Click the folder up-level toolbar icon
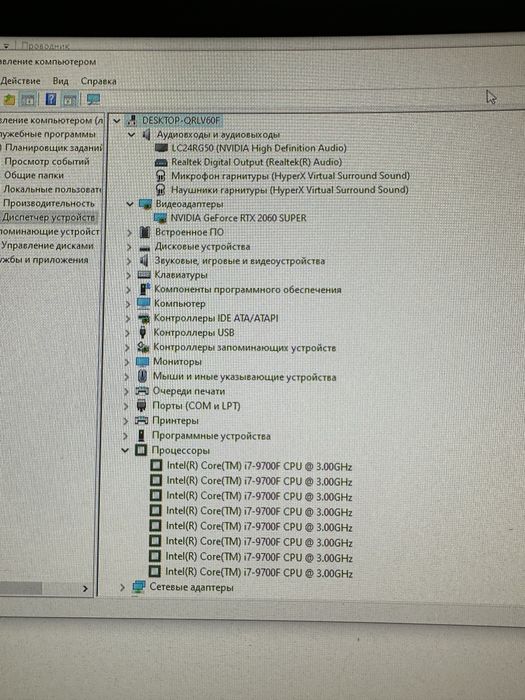Viewport: 525px width, 700px height. coord(9,100)
